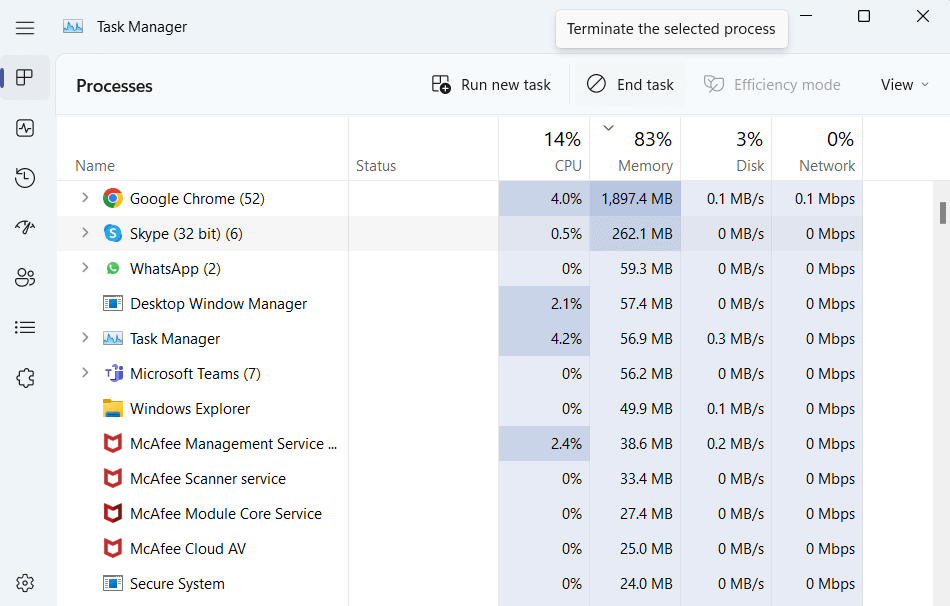950x606 pixels.
Task: Open the View dropdown menu
Action: (x=905, y=85)
